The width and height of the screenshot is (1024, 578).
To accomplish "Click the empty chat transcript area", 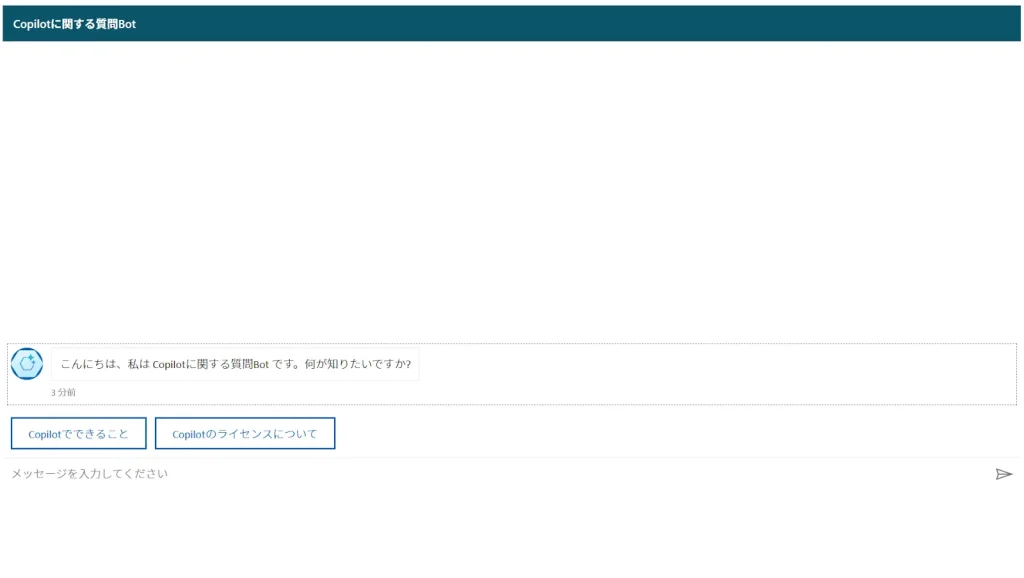I will 512,190.
